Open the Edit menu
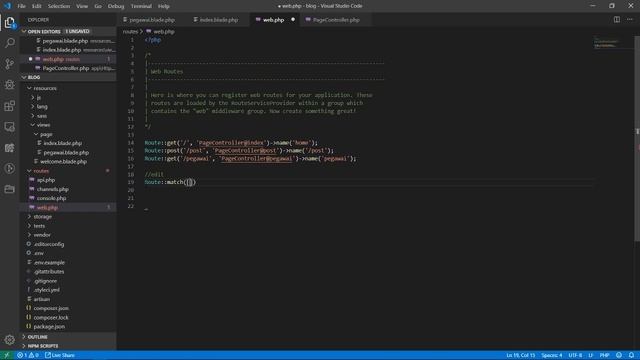Viewport: 640px width, 360px height. point(37,6)
